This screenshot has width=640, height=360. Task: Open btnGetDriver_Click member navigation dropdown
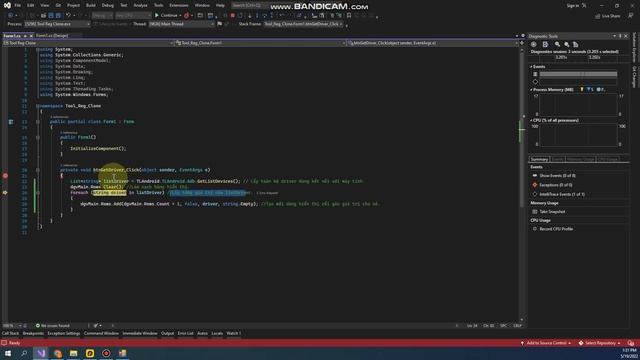[433, 43]
